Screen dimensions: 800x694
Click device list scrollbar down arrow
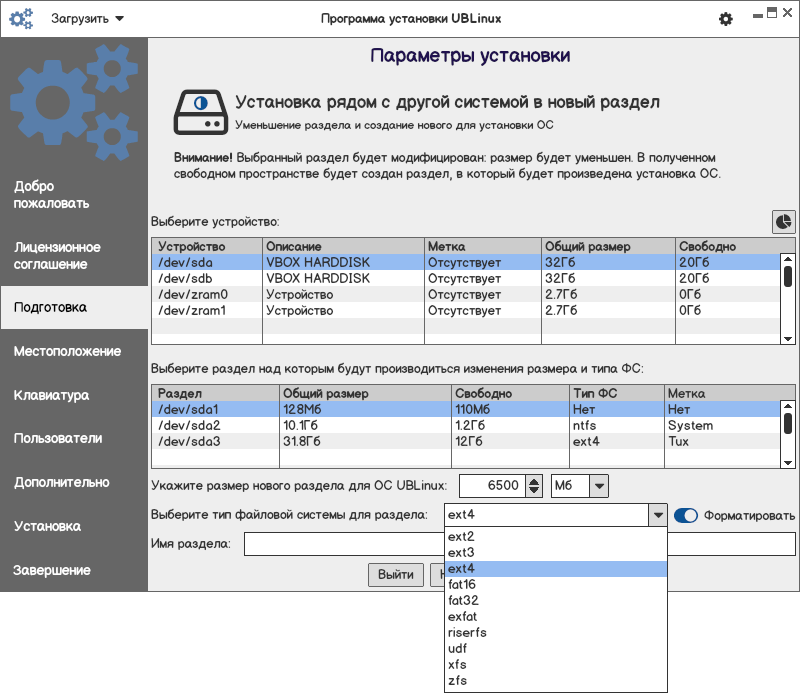click(788, 339)
